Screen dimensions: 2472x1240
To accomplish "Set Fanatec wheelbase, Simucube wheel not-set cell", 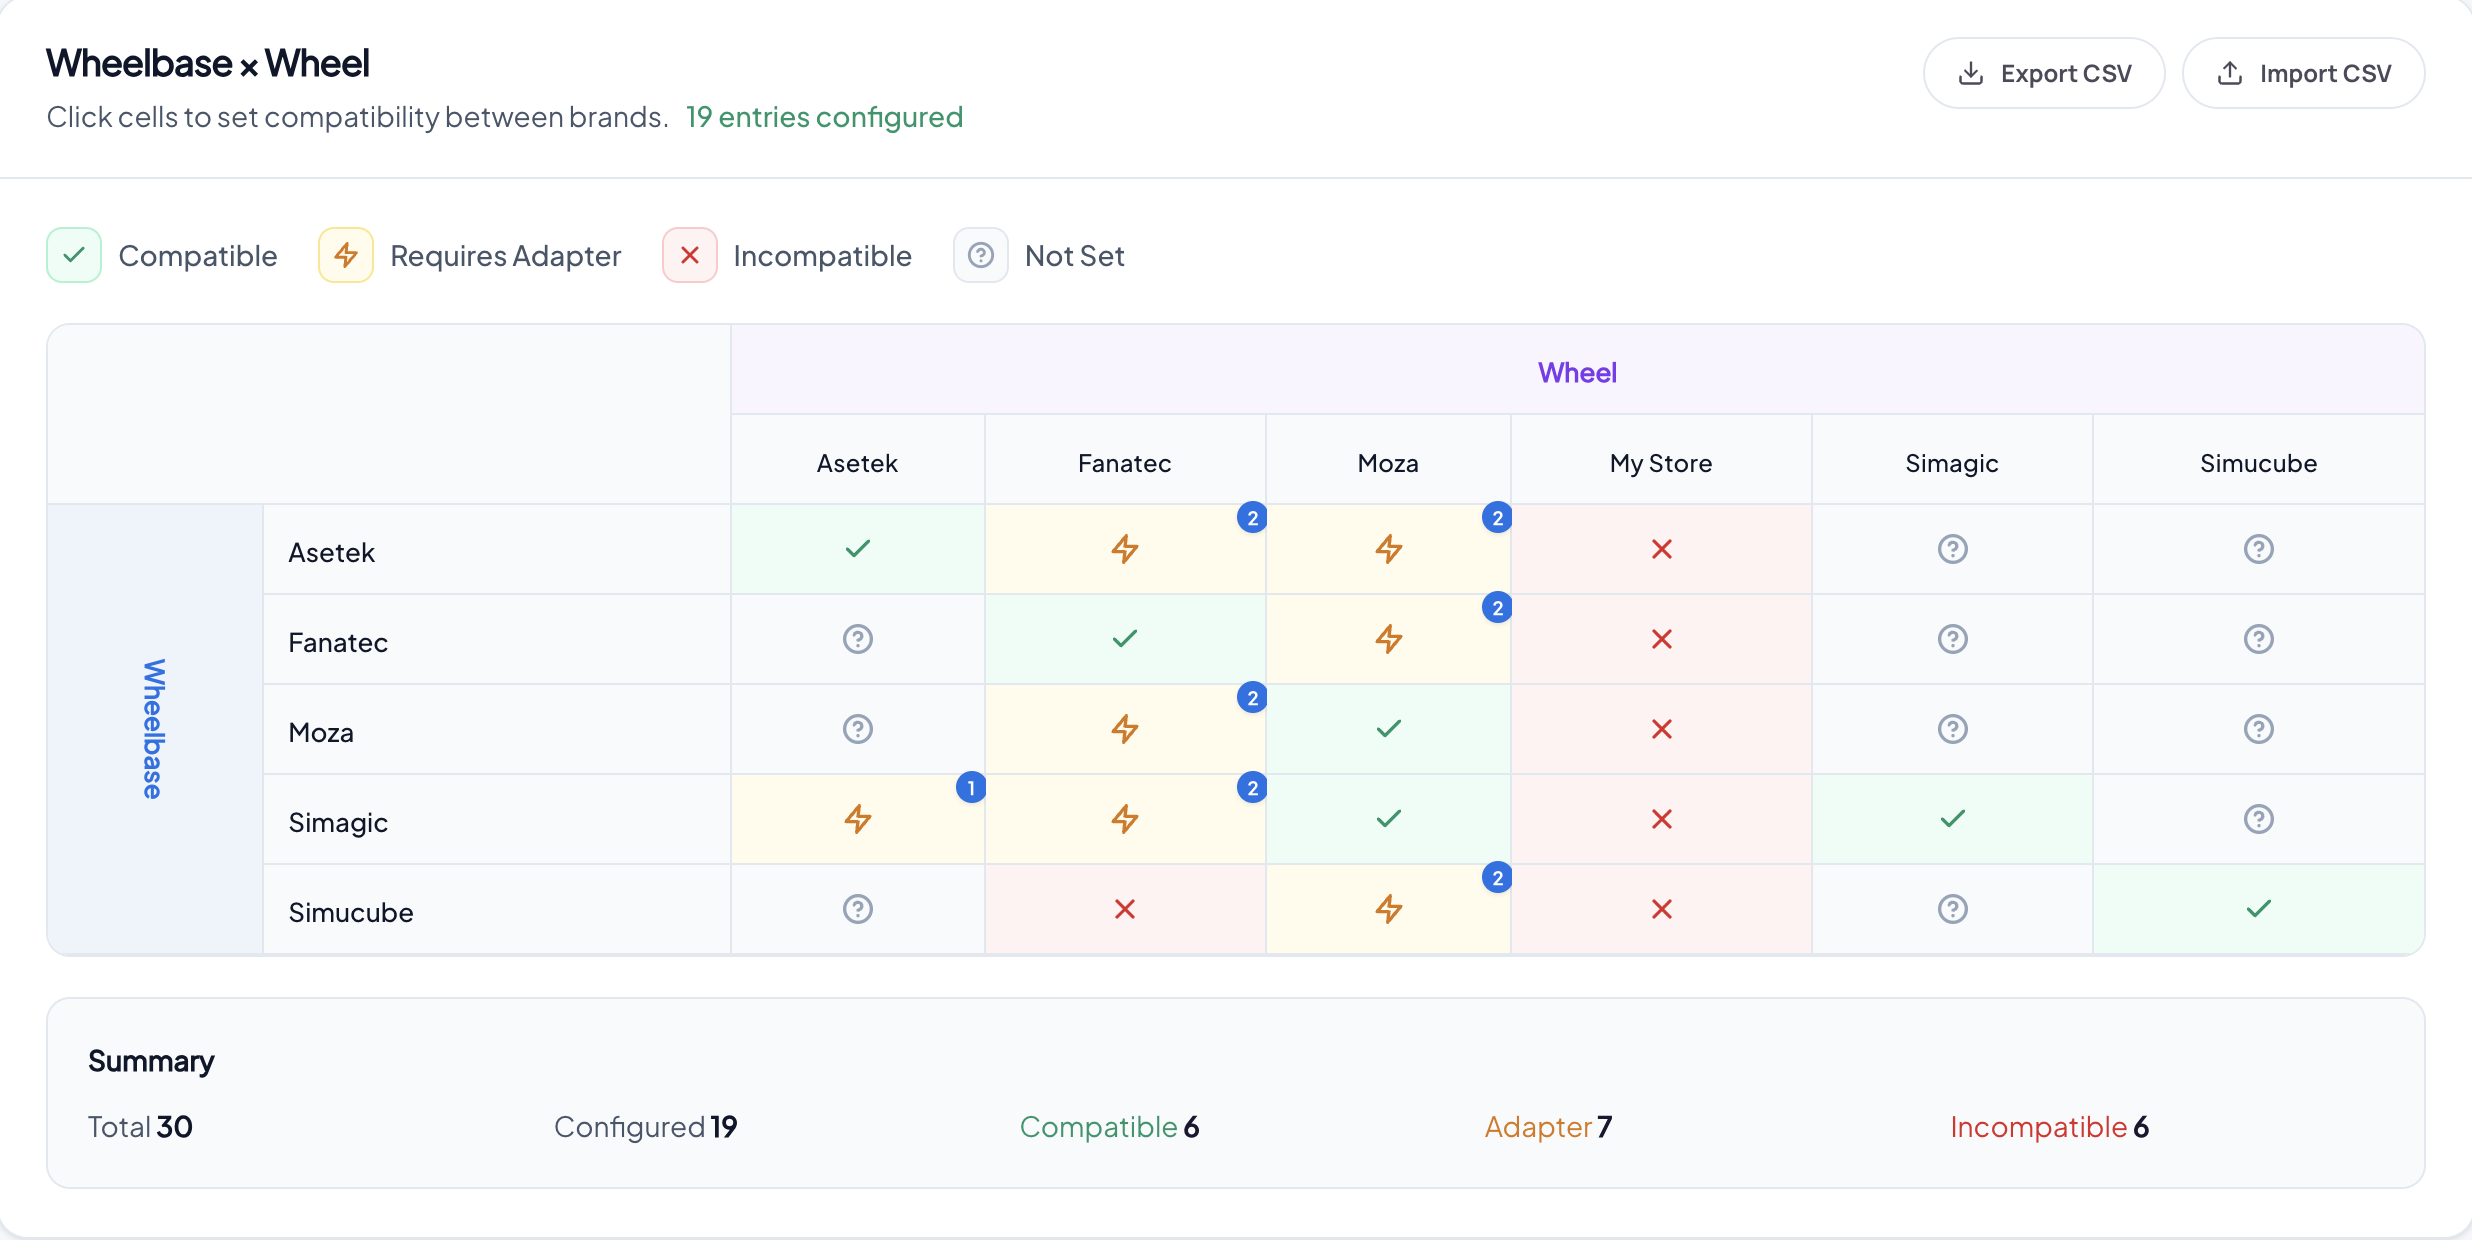I will coord(2259,639).
